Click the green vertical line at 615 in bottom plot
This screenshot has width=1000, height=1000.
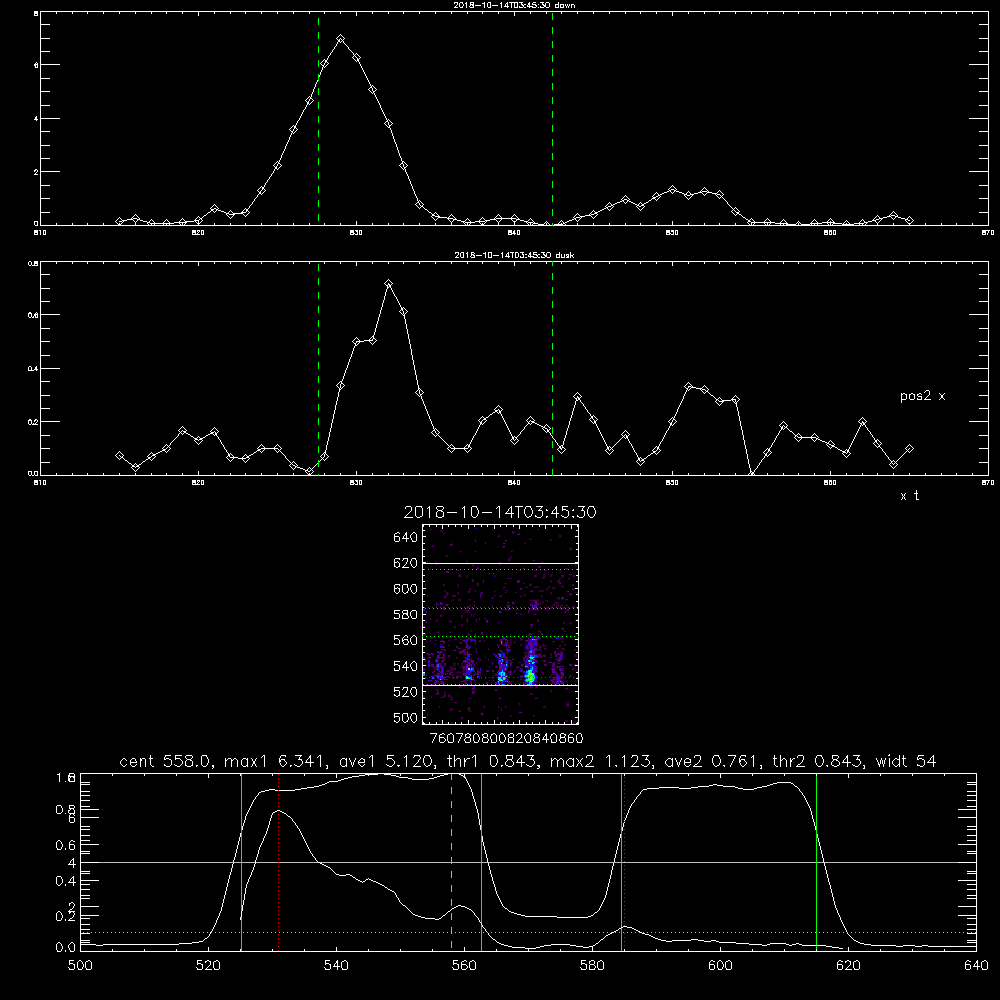[x=816, y=862]
